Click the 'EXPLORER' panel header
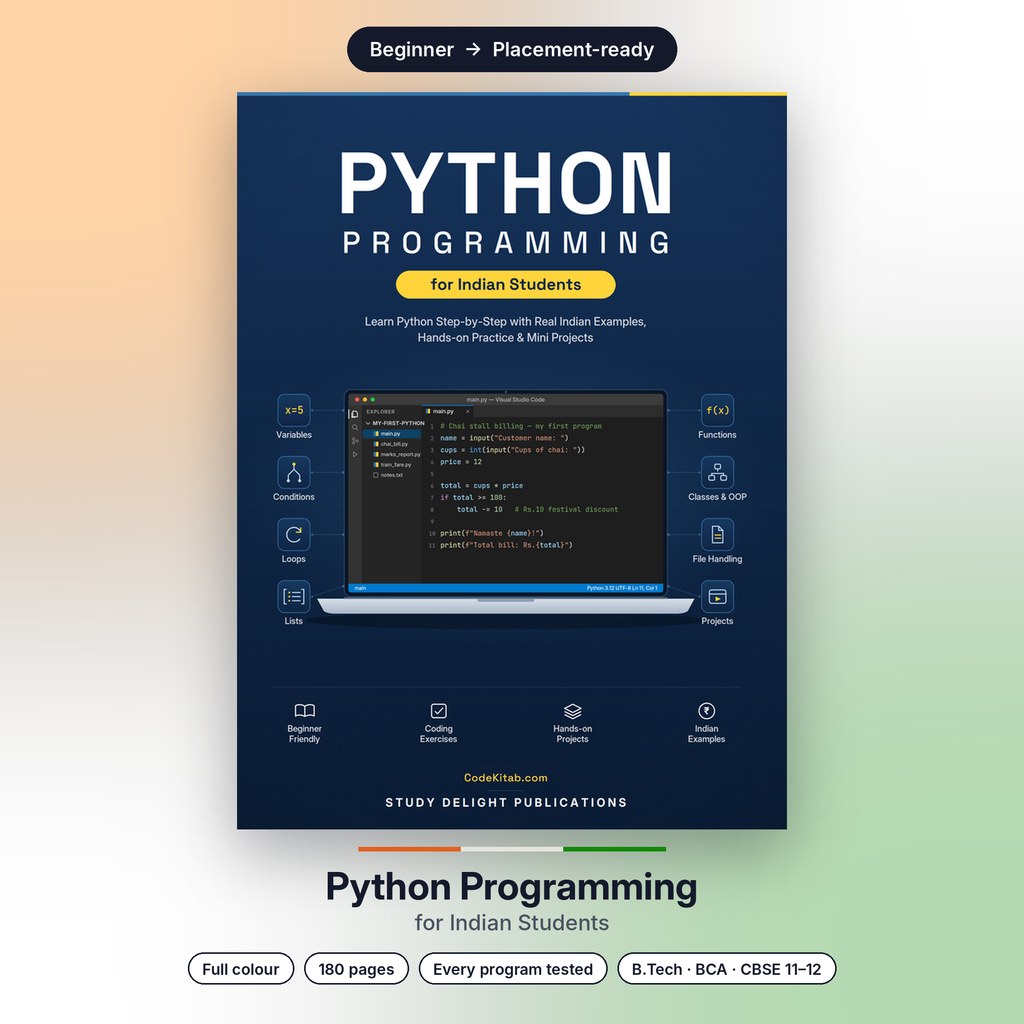1024x1024 pixels. [381, 412]
